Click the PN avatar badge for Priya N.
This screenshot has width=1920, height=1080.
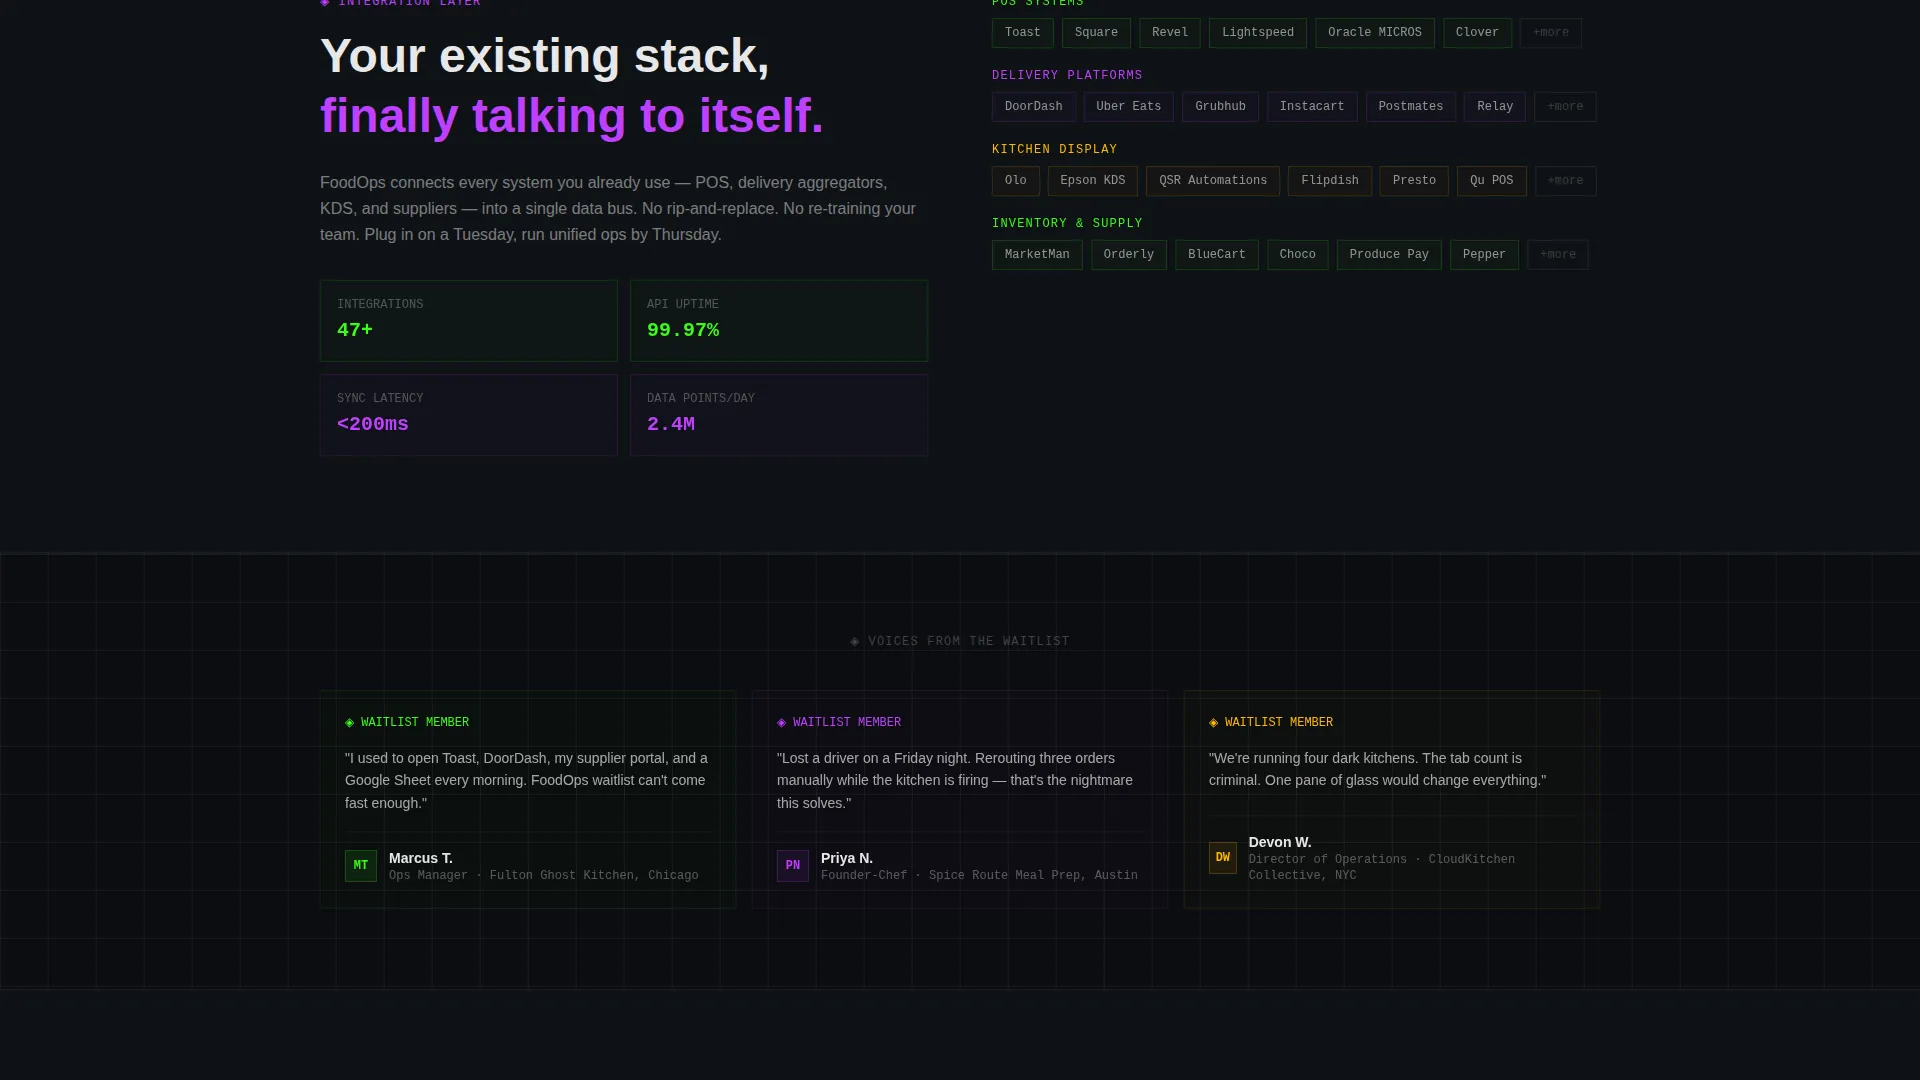[x=793, y=866]
